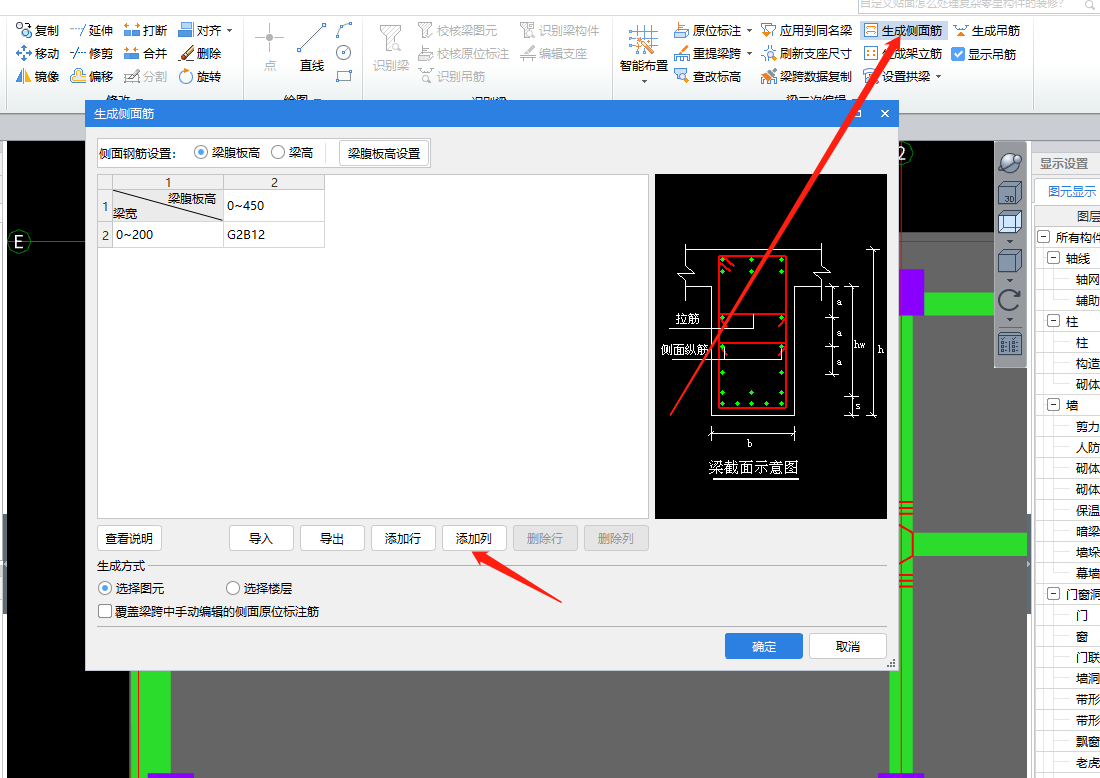Click the 添加行 button
The image size is (1100, 778).
point(403,539)
